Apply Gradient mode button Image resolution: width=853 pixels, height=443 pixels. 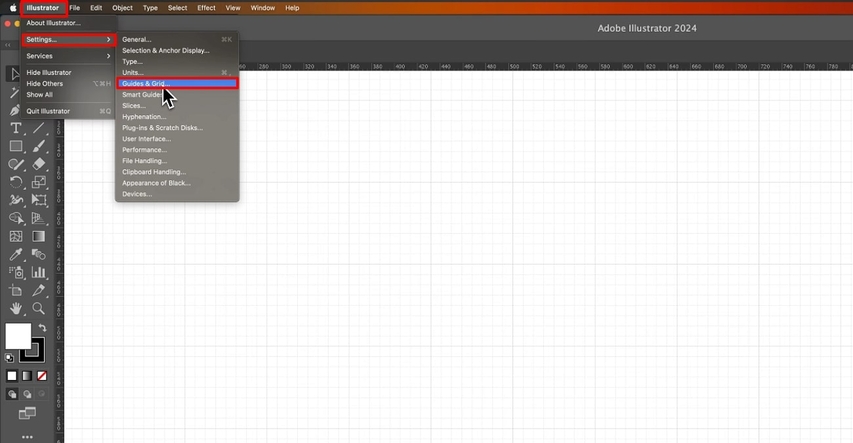(27, 376)
